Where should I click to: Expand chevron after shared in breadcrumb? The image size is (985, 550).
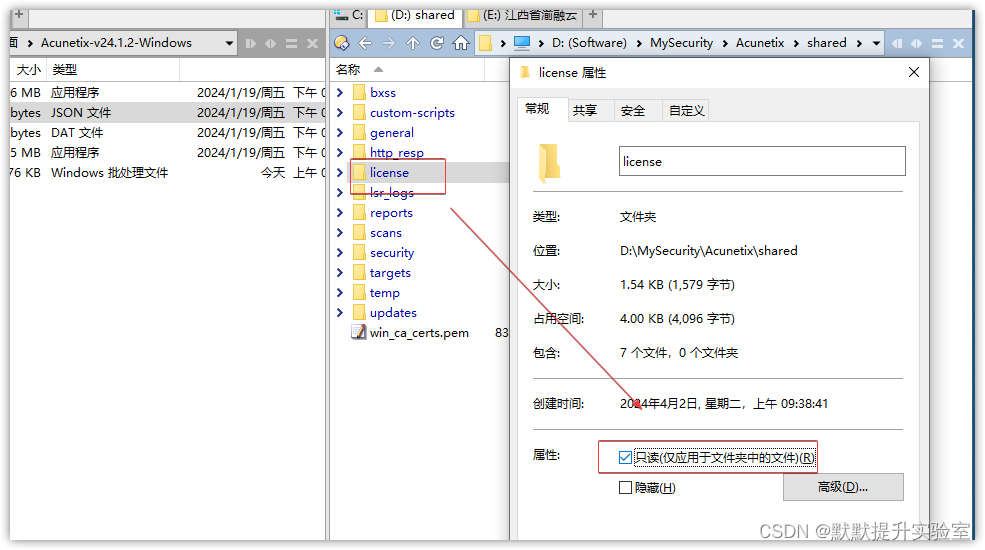coord(859,43)
